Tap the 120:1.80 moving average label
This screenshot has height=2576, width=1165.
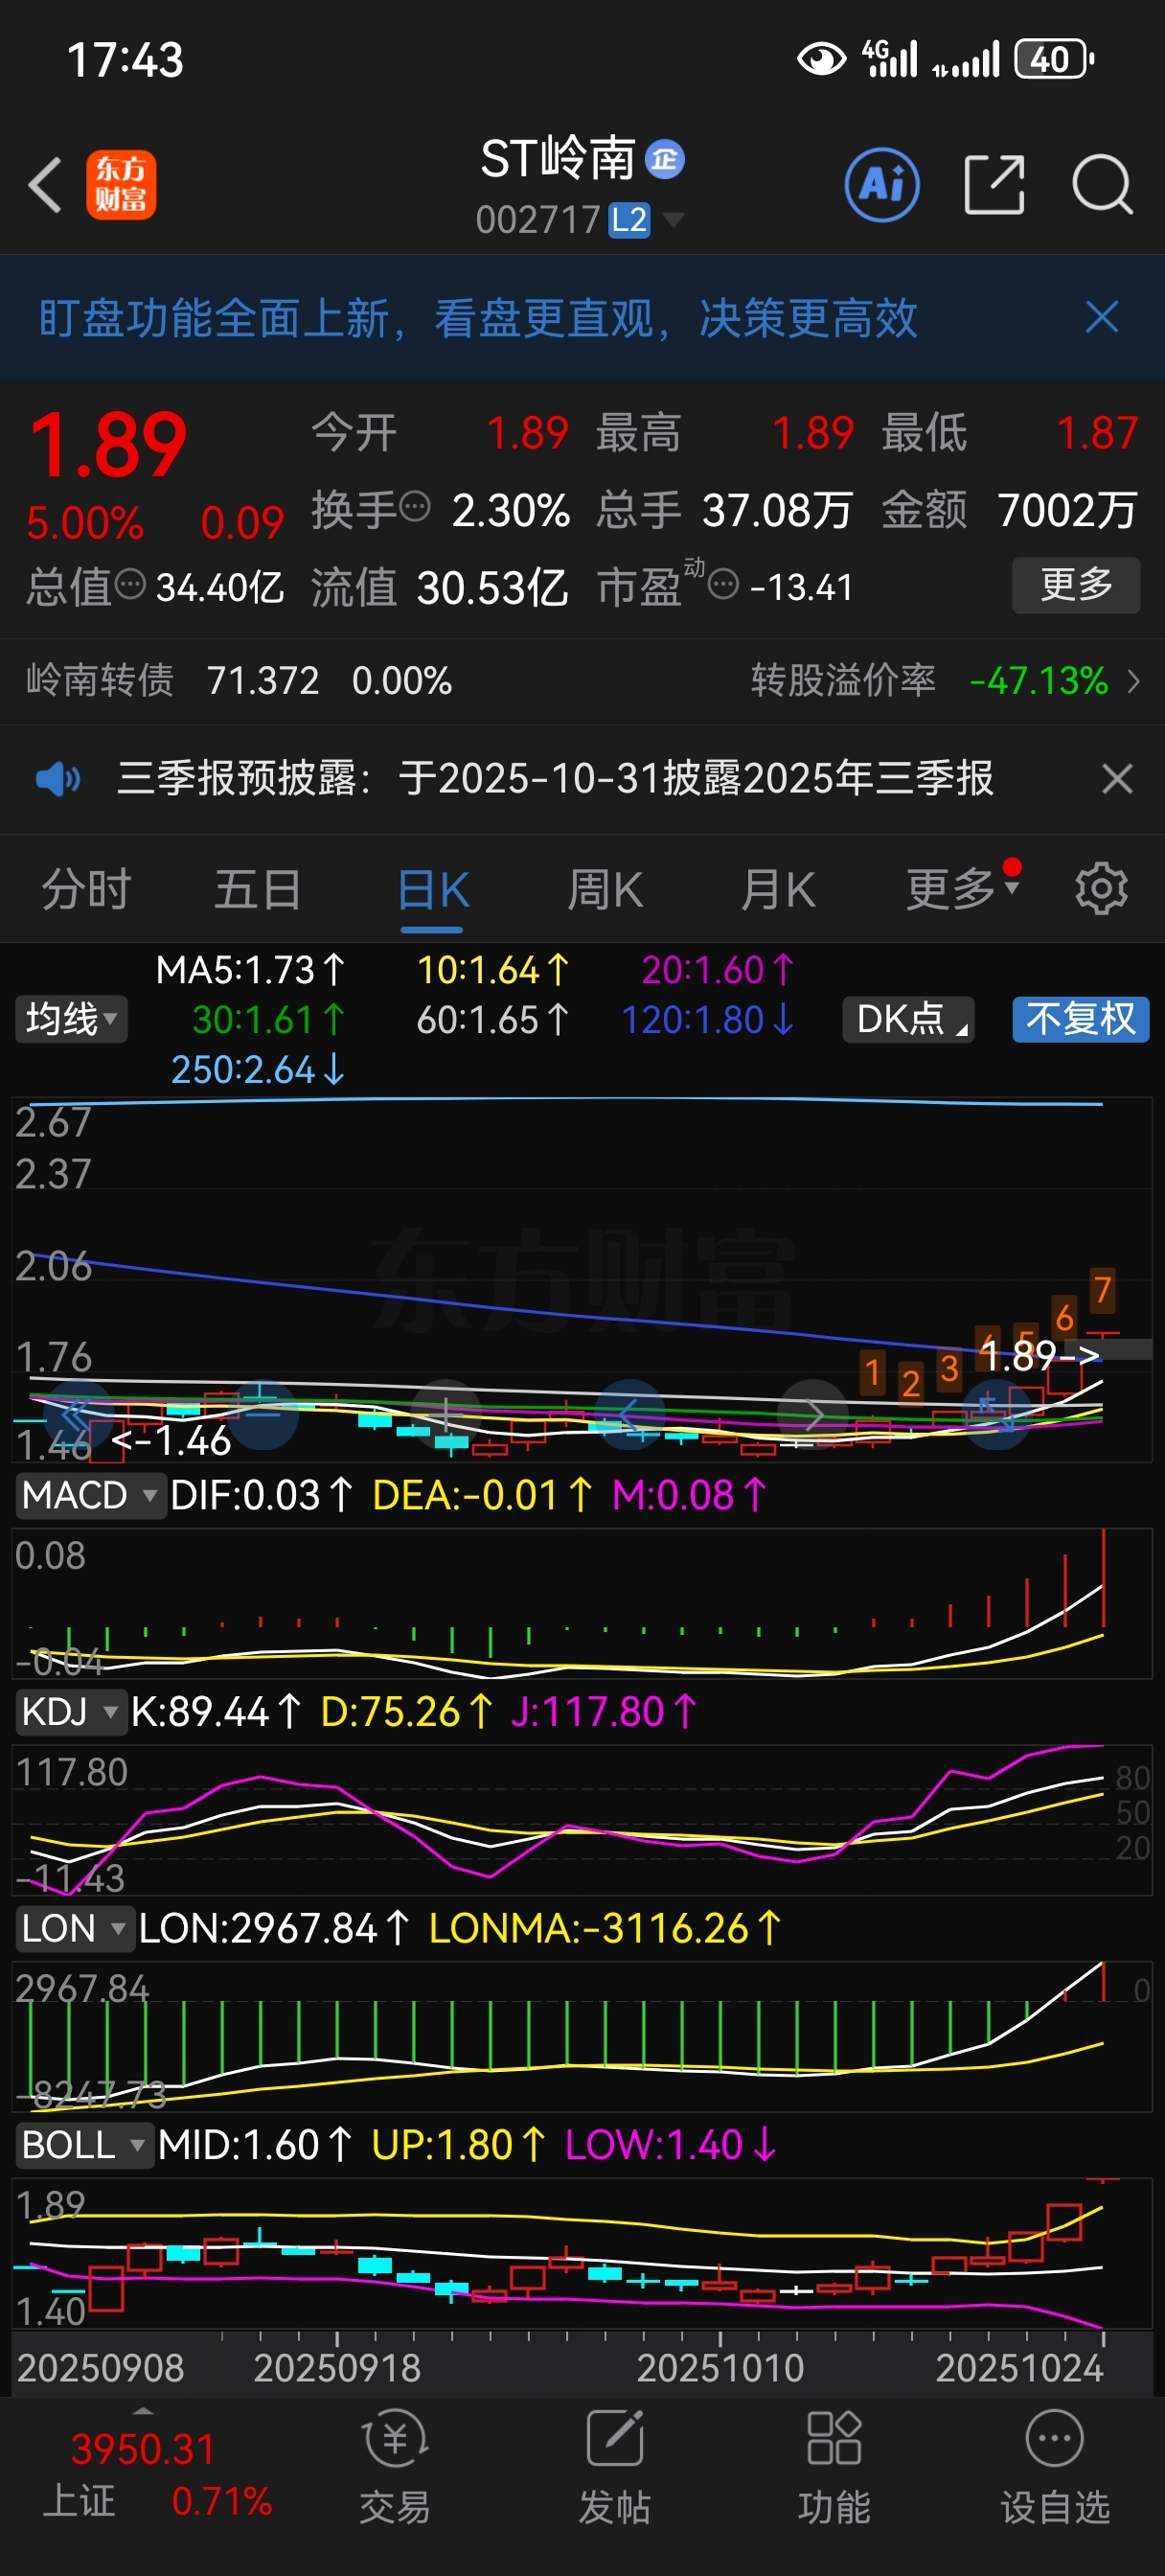click(708, 1019)
